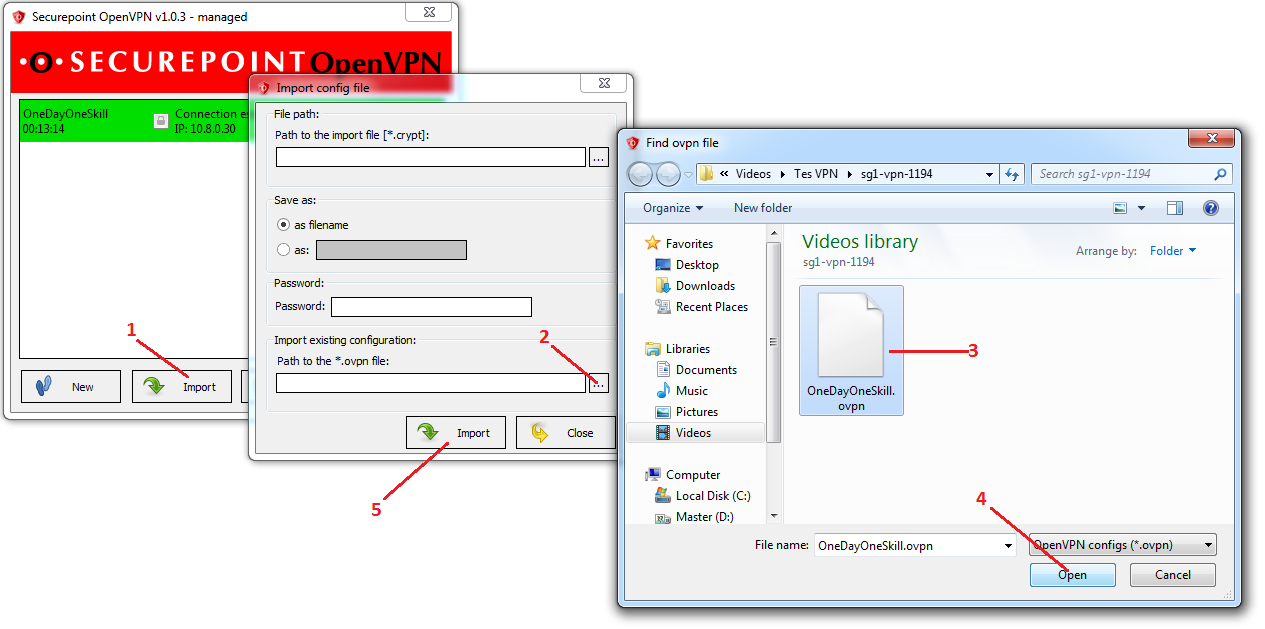Click the Forward arrow in the file dialog
This screenshot has width=1265, height=629.
667,174
